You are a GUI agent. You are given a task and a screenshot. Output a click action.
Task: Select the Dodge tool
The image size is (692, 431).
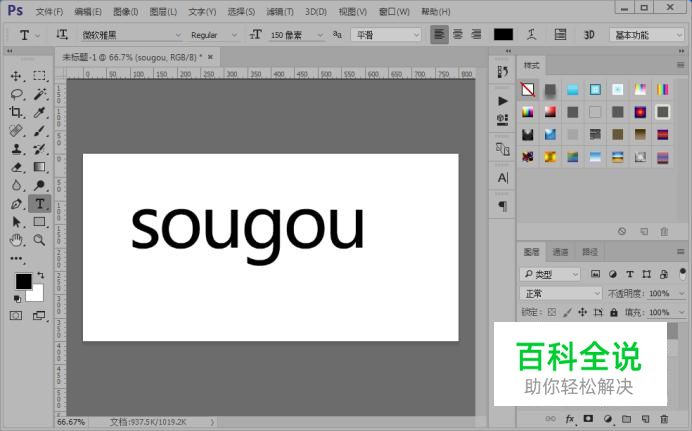pos(39,185)
